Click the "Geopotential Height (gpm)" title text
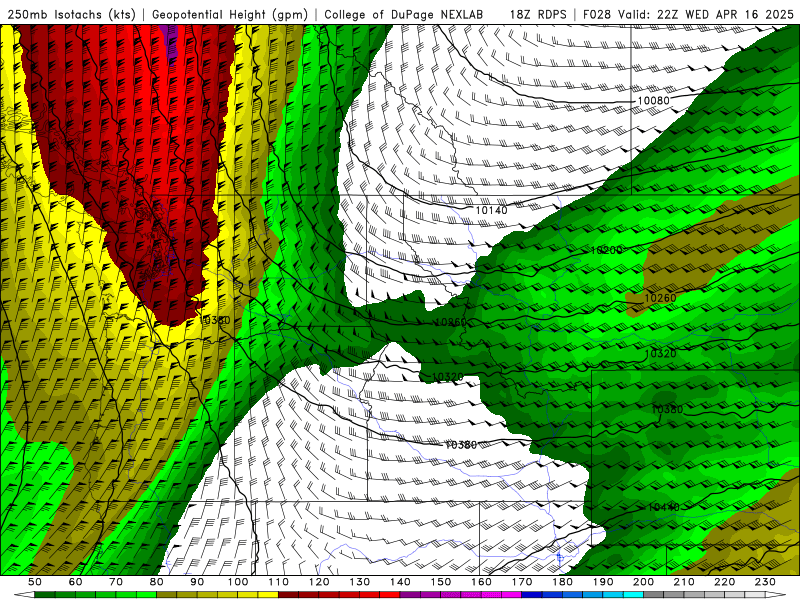Screen dimensions: 800x600 [230, 15]
